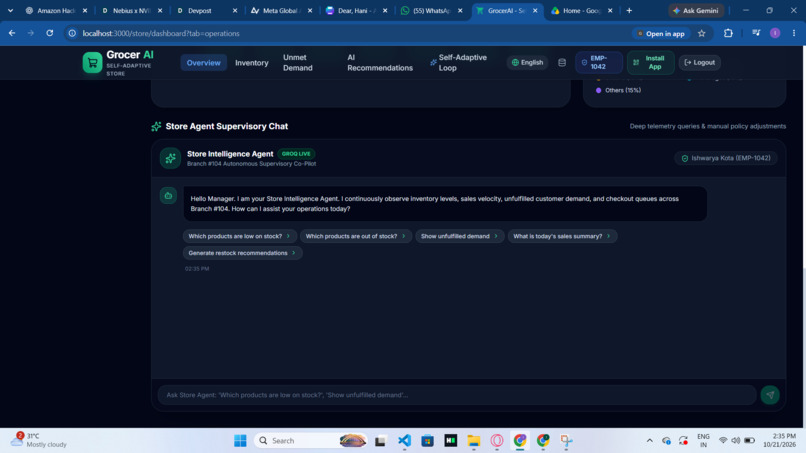
Task: Open File Explorer from the taskbar
Action: click(x=473, y=441)
